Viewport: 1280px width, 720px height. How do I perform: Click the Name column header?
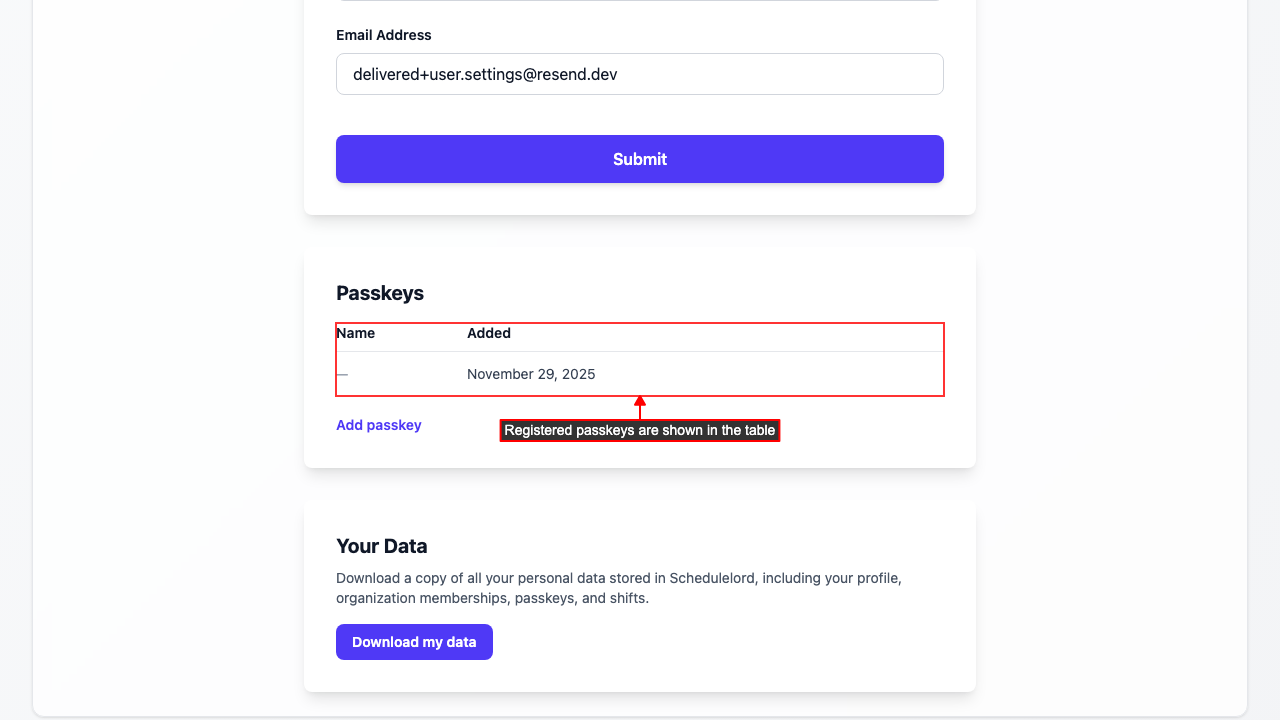pos(356,333)
